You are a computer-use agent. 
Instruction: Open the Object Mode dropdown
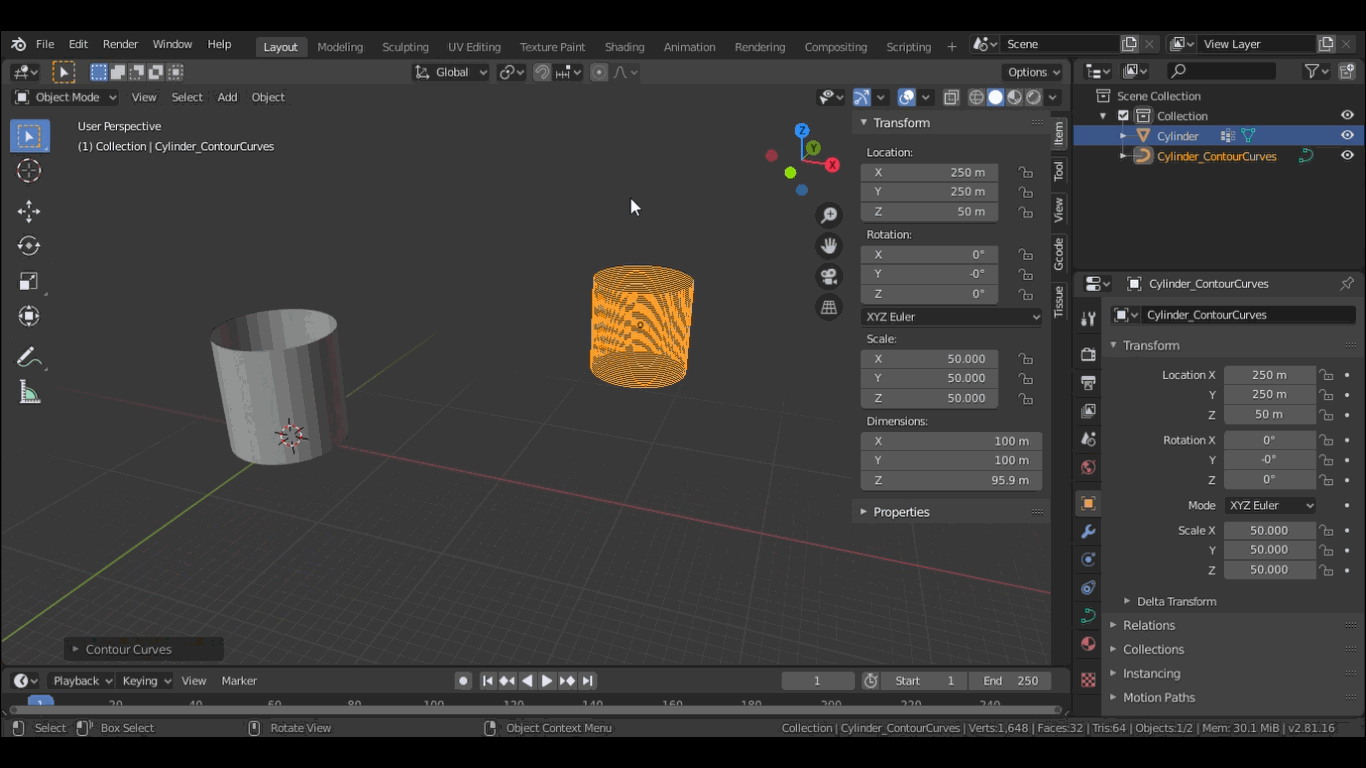66,97
